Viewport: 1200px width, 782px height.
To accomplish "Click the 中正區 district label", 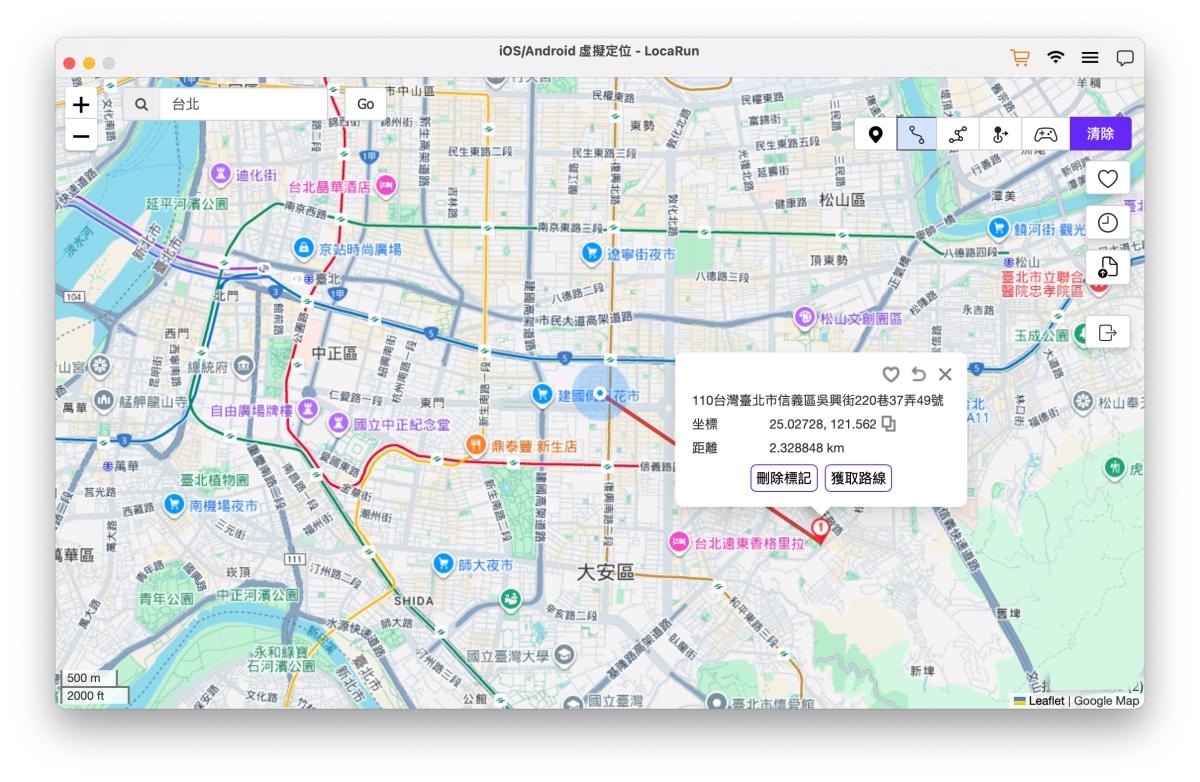I will [334, 354].
